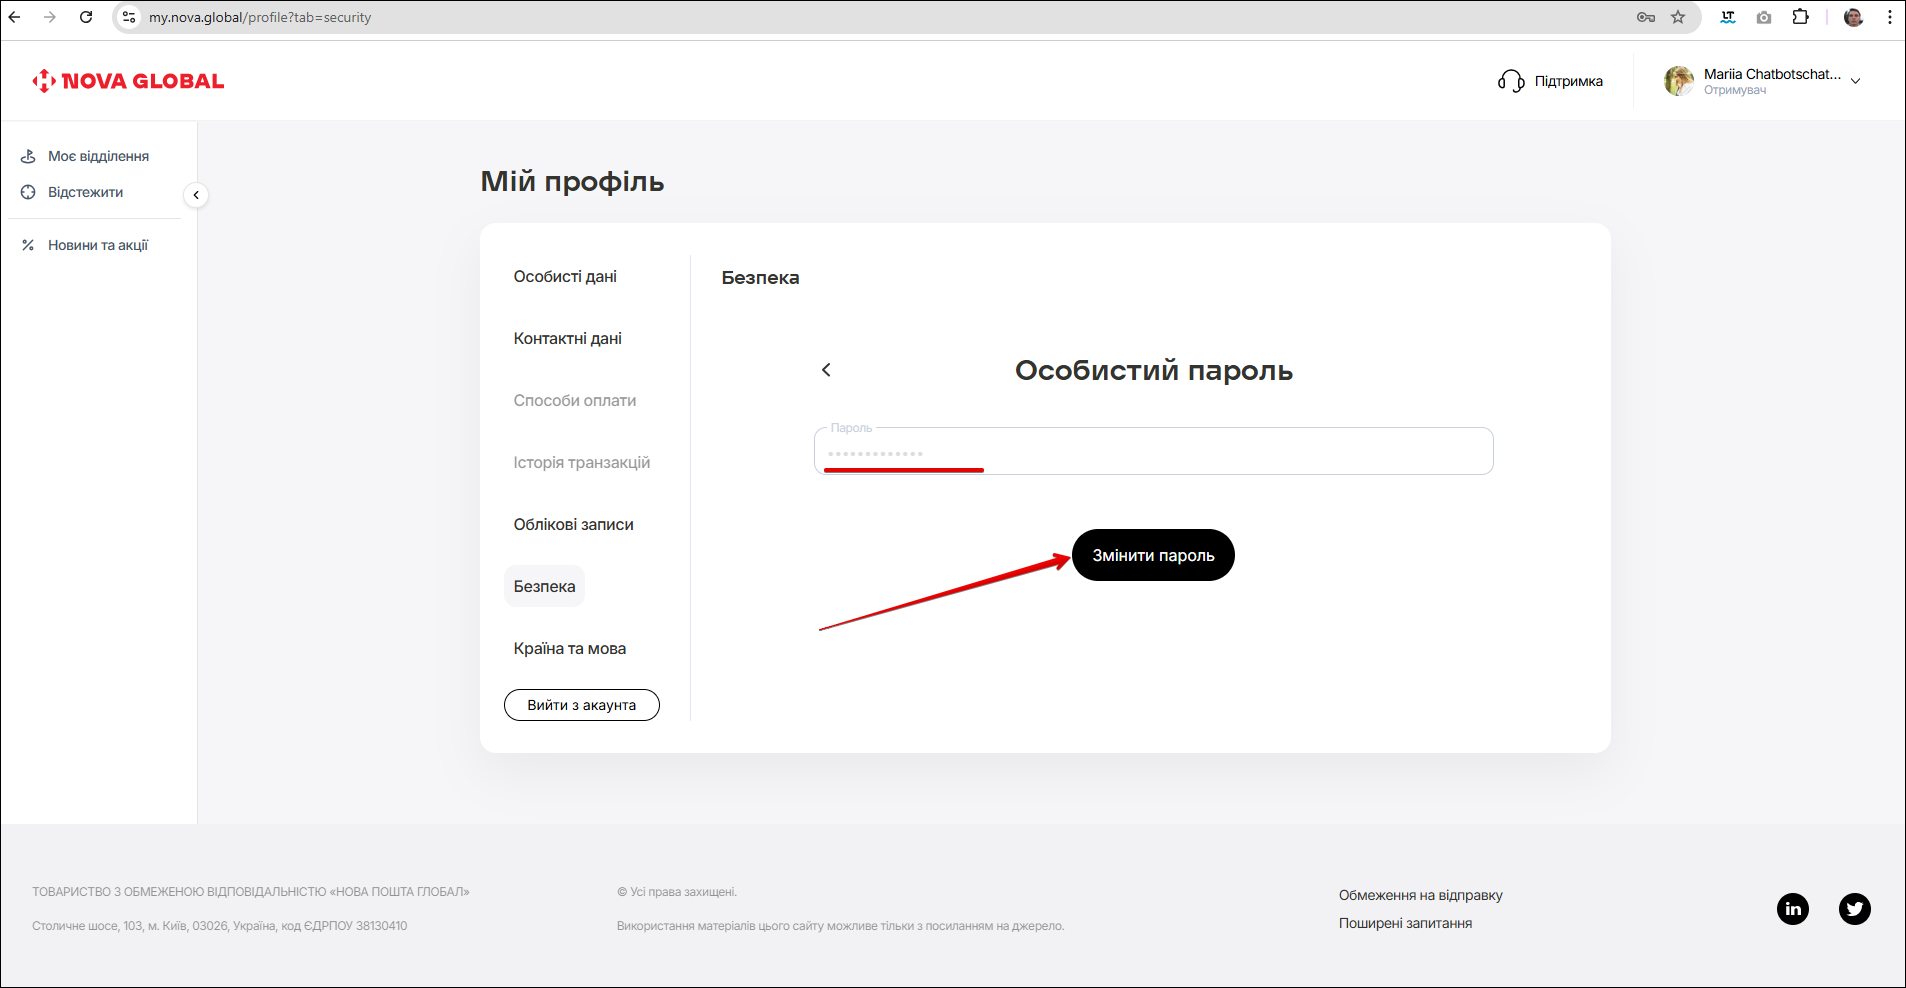Open Chrome three-dot menu

pos(1889,17)
